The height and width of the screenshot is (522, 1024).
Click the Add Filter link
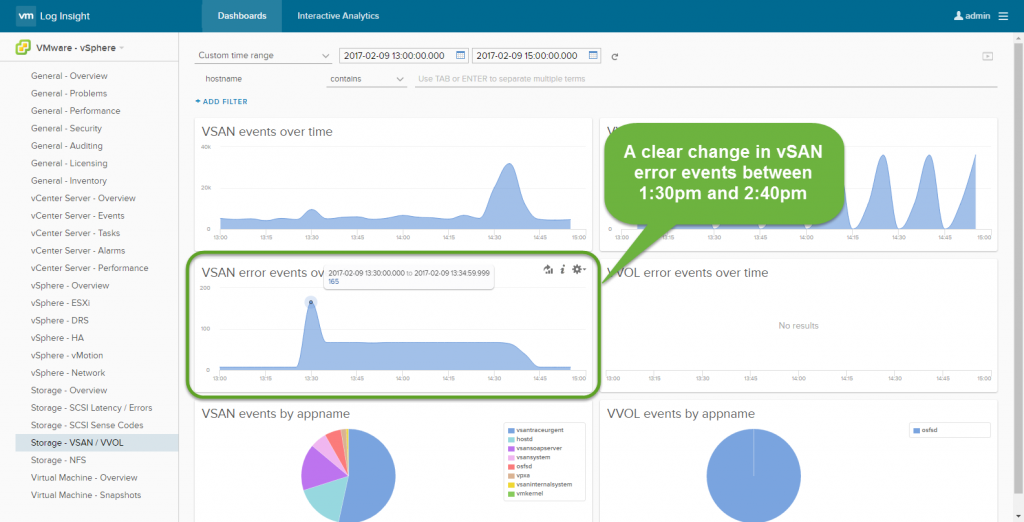222,101
